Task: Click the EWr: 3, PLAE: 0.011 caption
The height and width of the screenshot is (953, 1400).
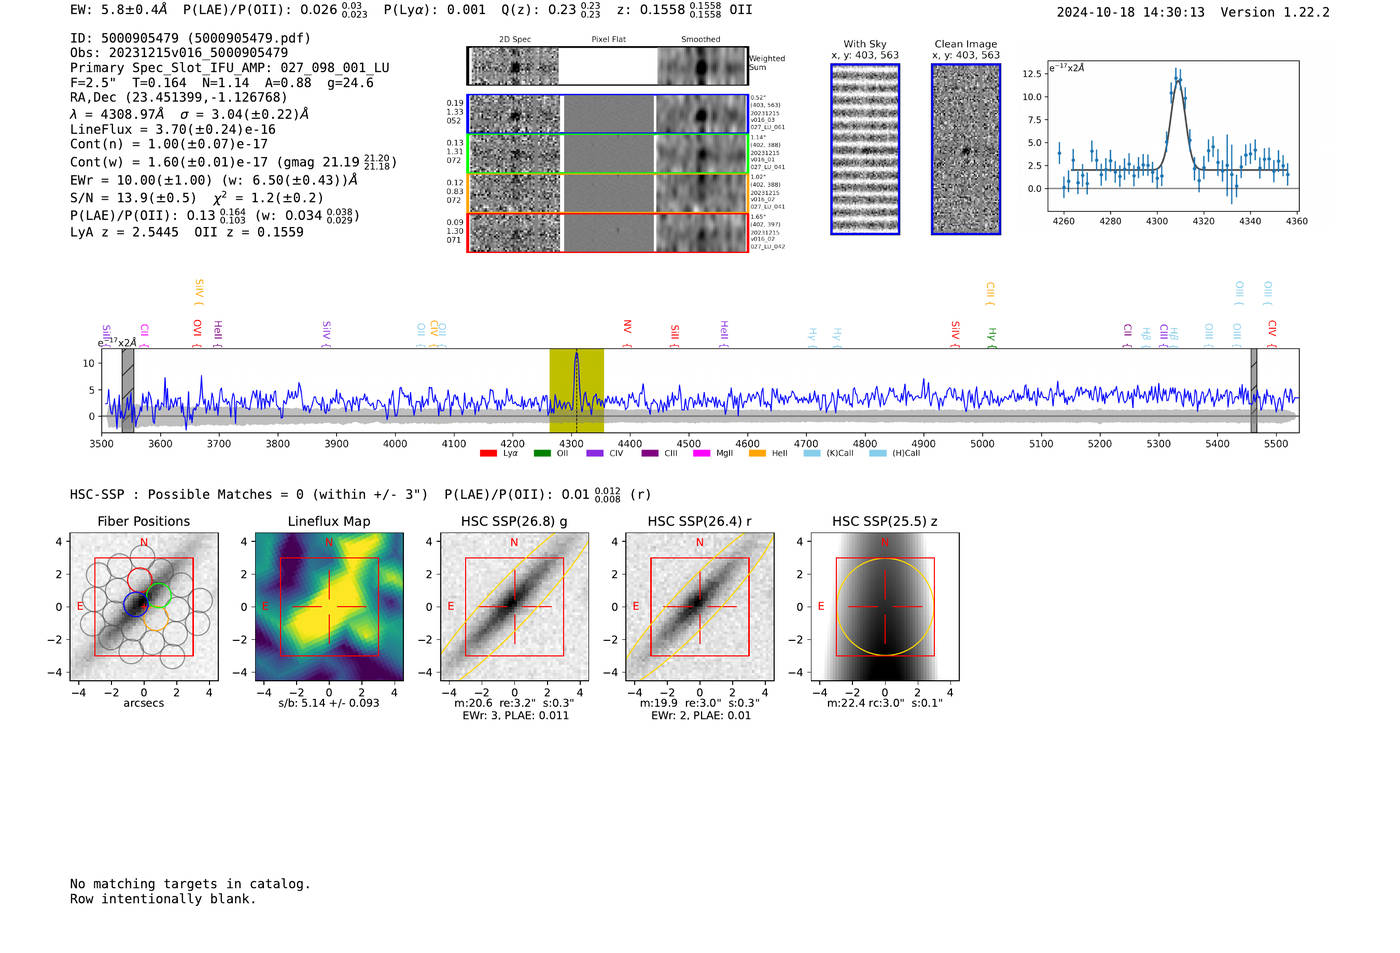Action: tap(515, 716)
